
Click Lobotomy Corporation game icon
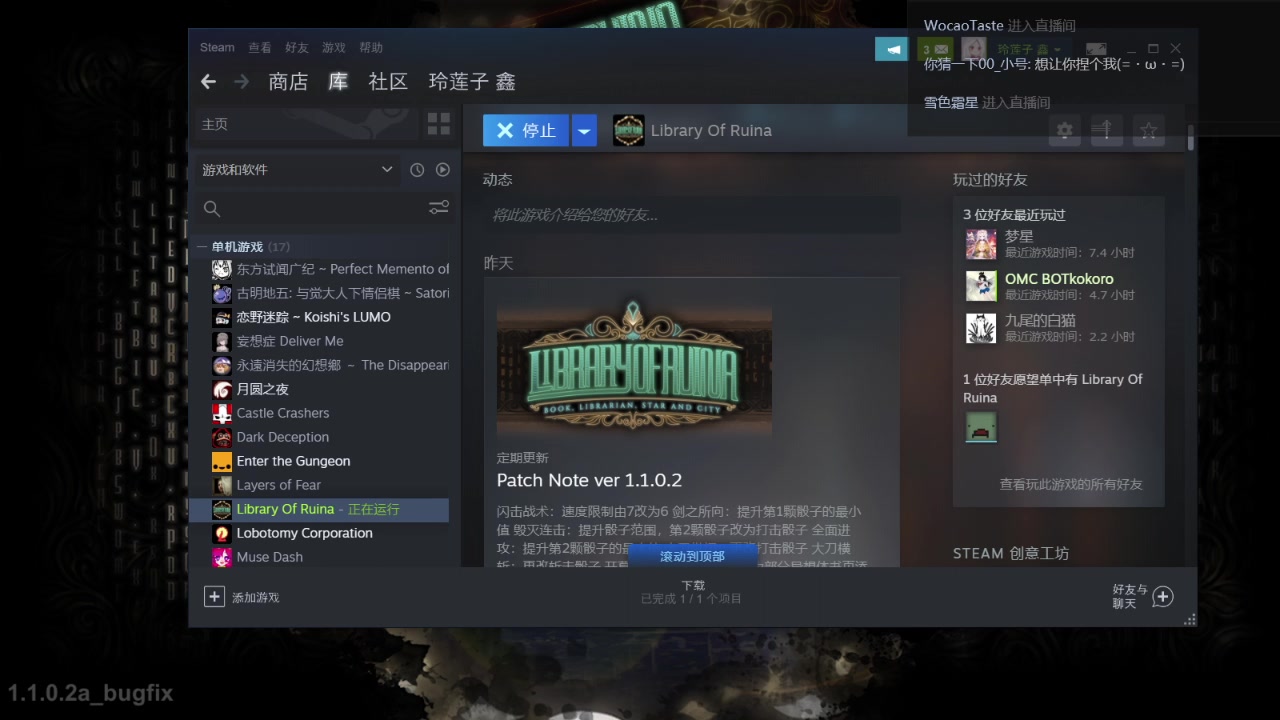click(222, 533)
